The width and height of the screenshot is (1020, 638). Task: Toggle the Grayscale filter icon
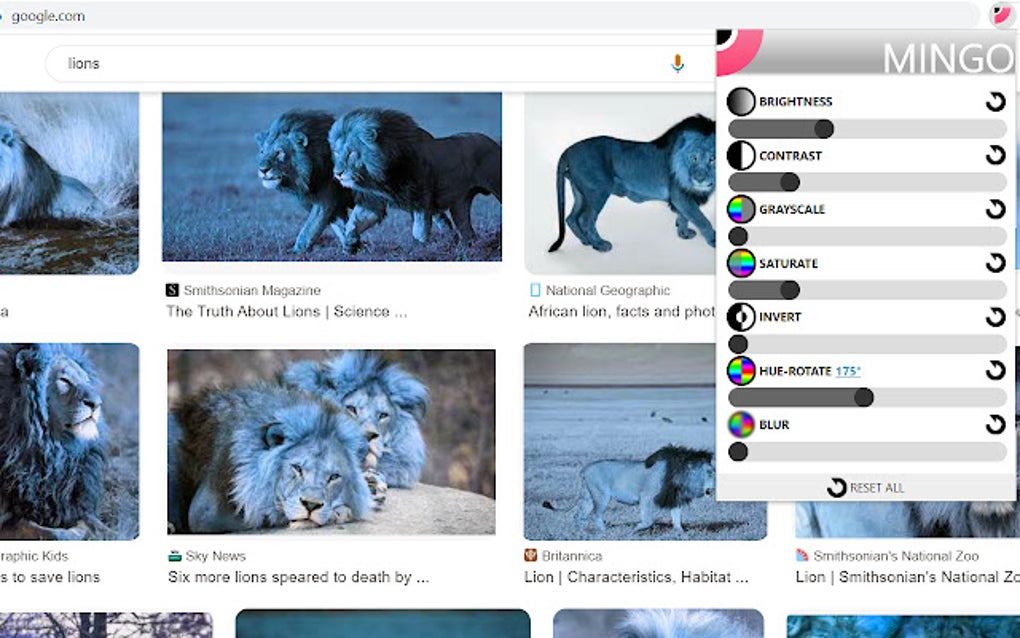tap(740, 209)
